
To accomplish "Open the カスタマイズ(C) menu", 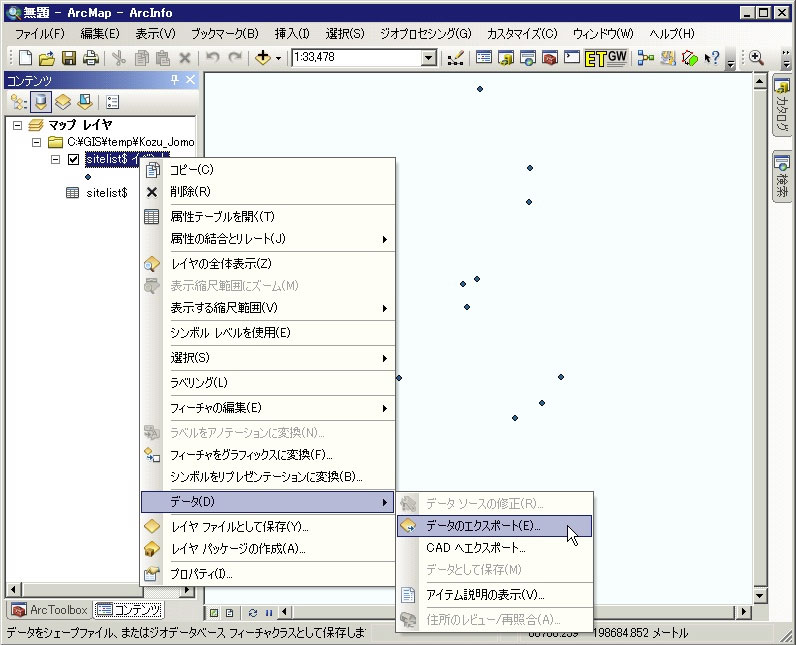I will (522, 34).
